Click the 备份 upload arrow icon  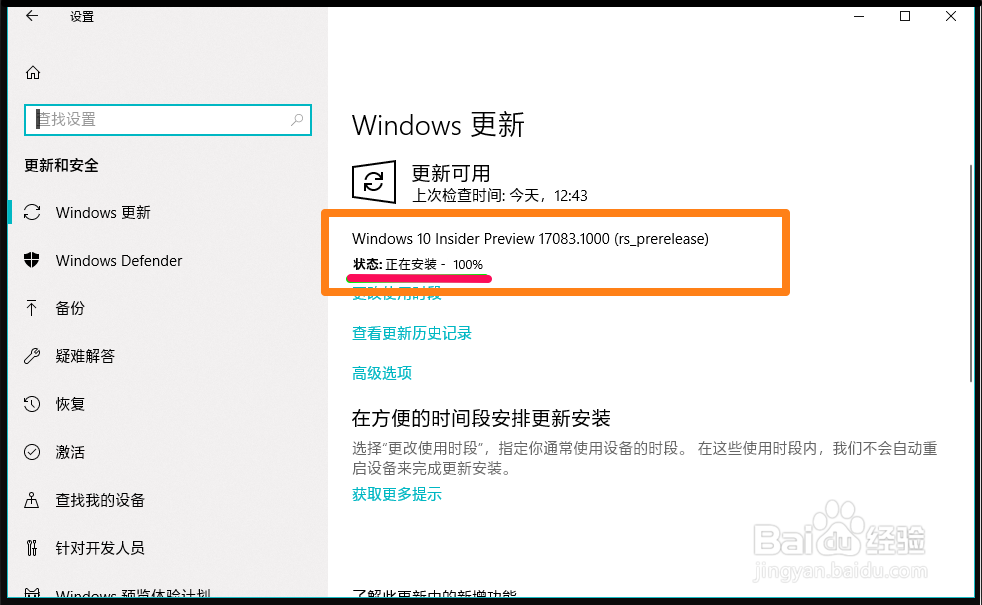[x=31, y=308]
